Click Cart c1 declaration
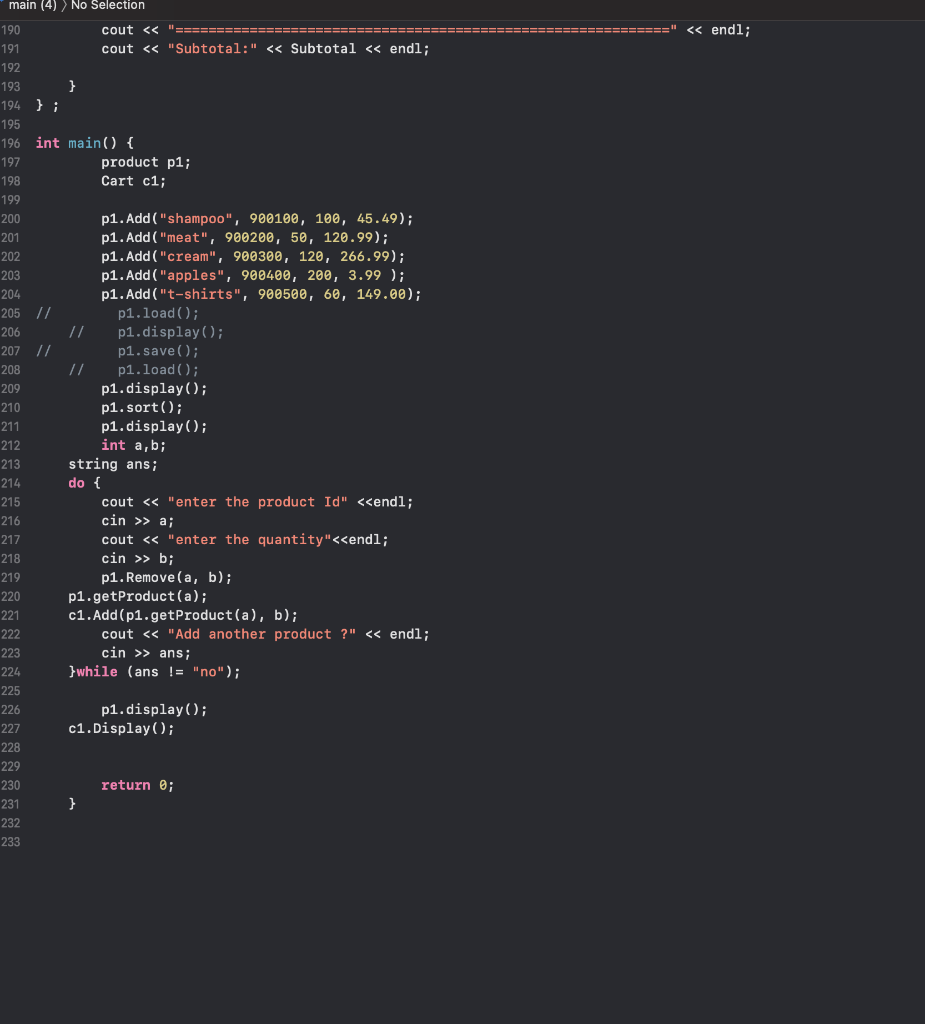 (133, 181)
